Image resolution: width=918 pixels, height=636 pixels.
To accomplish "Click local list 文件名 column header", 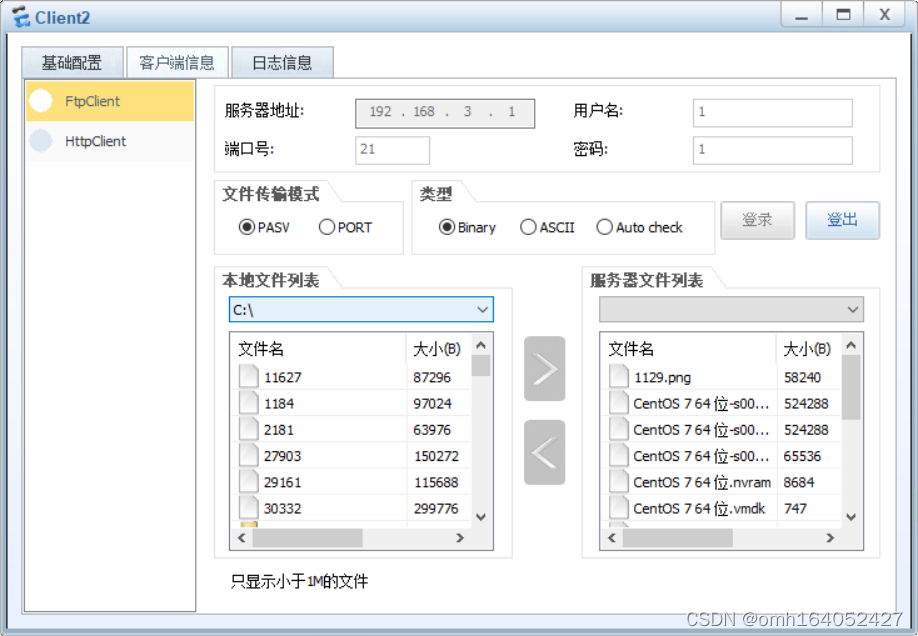I will pos(318,349).
